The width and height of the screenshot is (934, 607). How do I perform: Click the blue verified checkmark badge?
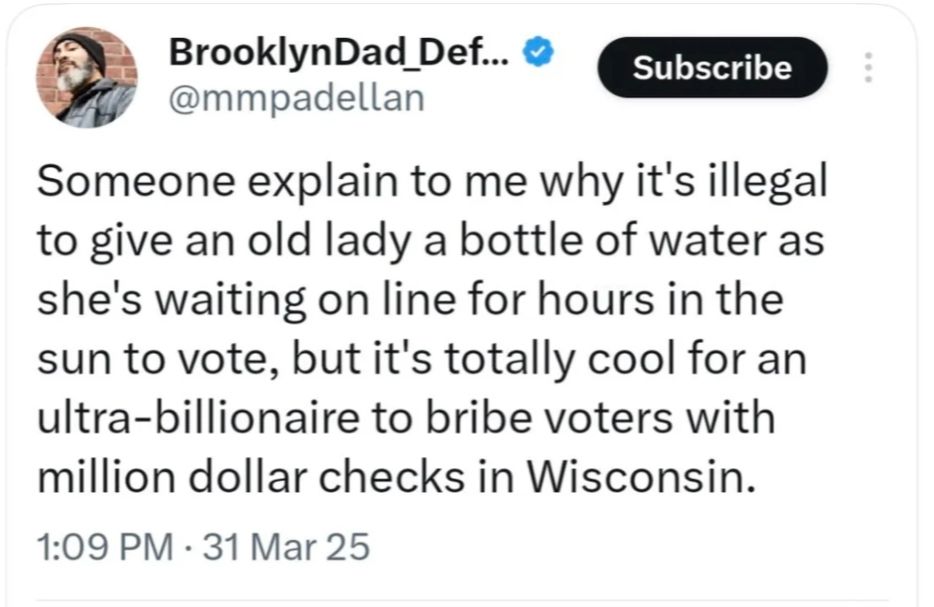538,52
